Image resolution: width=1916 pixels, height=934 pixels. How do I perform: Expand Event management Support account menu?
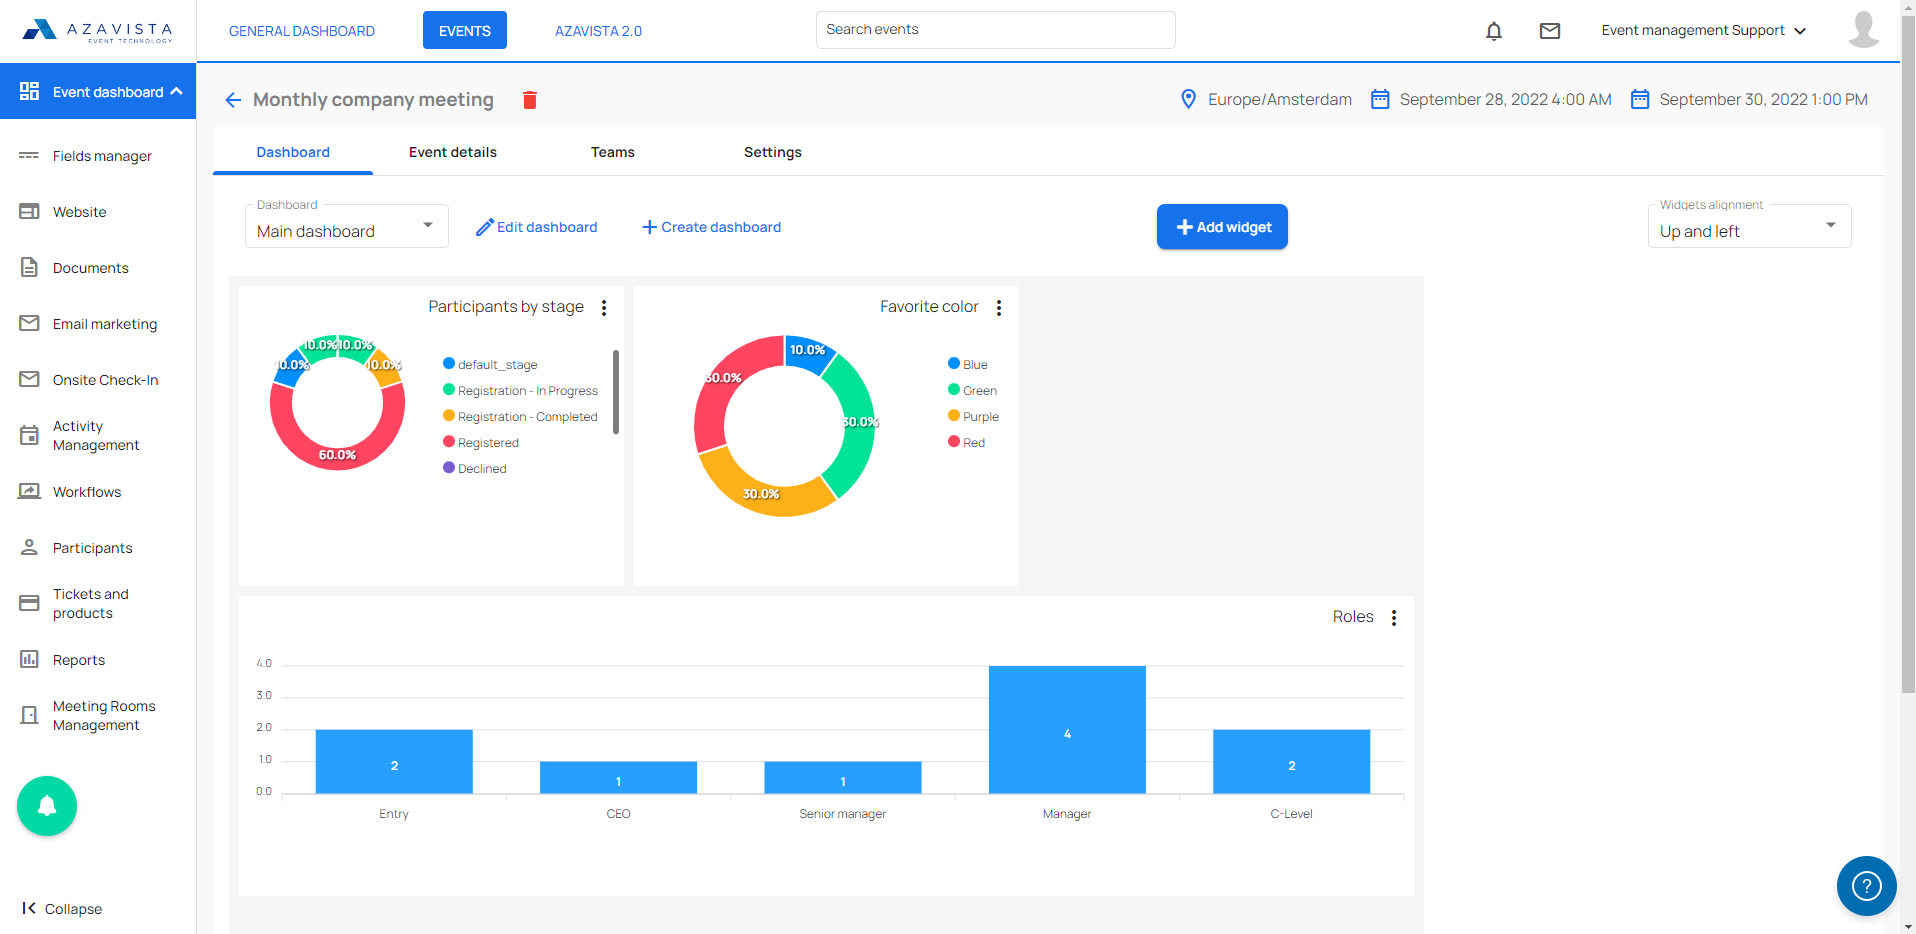tap(1703, 31)
